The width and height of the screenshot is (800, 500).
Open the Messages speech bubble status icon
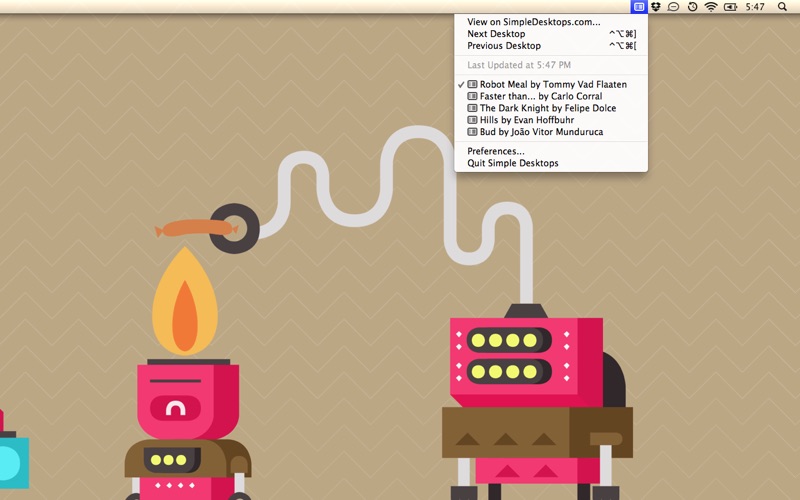673,7
